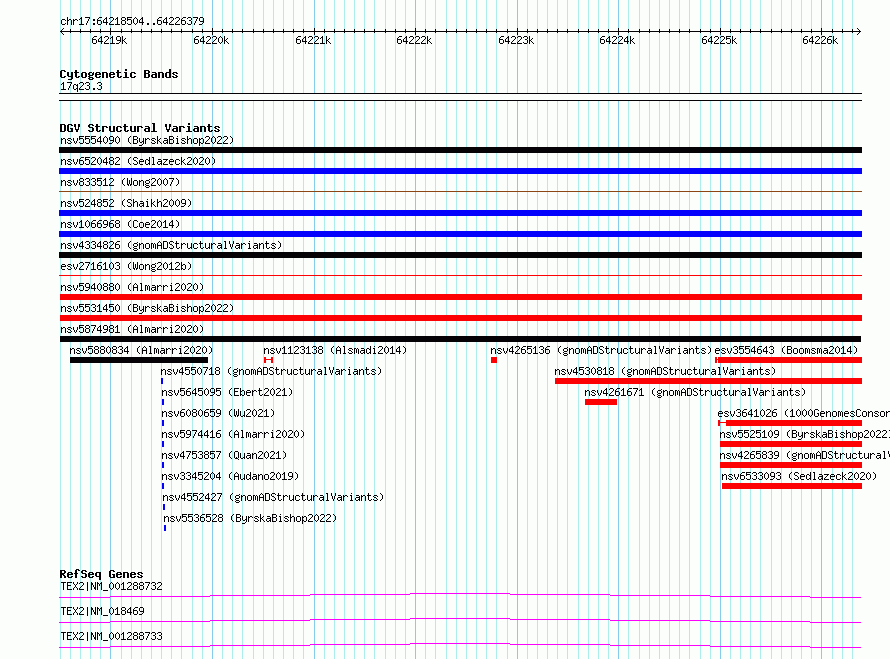Click the blue bar of nsv6520482 (Sedlazeck2020)
890x659 pixels.
(x=460, y=171)
